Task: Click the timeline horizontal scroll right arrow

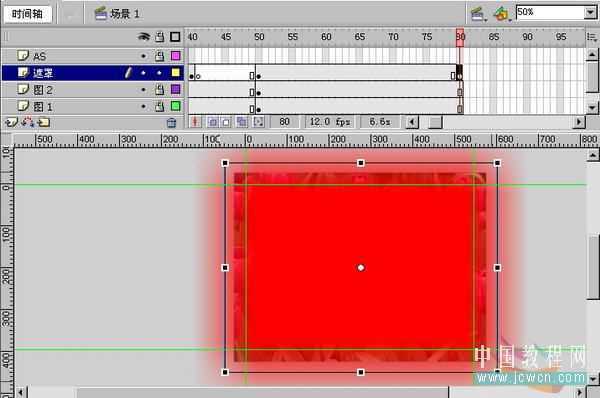Action: (579, 122)
